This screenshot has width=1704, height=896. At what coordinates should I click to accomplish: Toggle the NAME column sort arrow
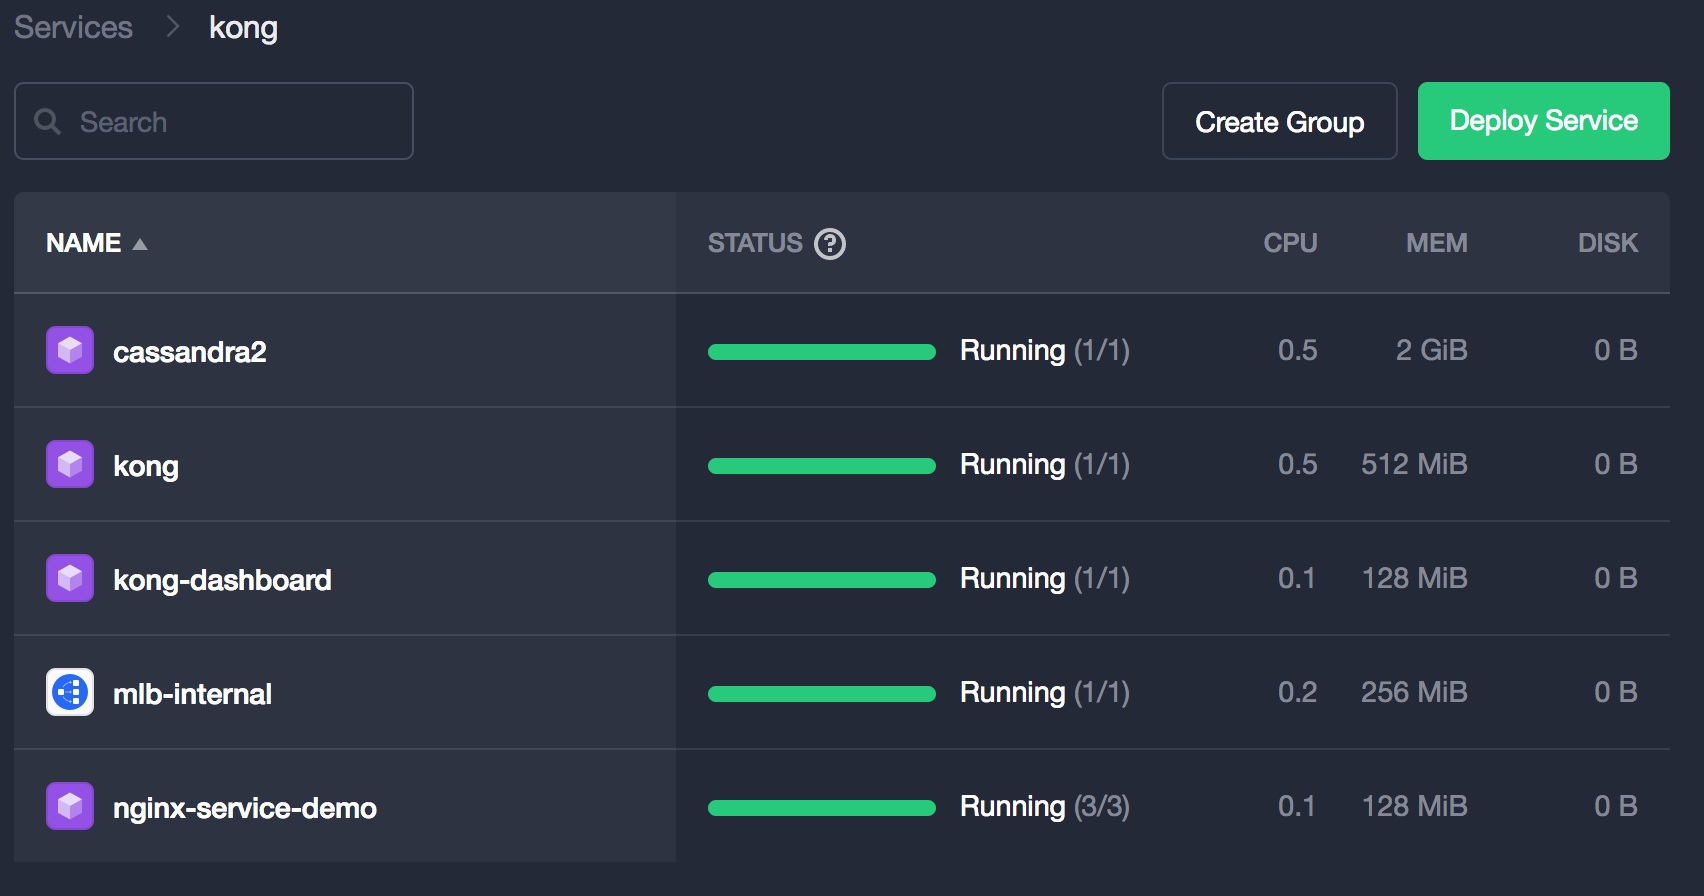[x=140, y=244]
